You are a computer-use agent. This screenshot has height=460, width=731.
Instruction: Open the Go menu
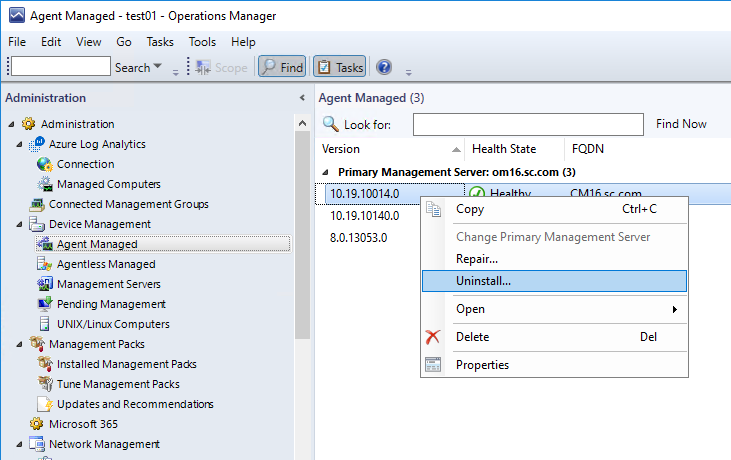pos(124,42)
